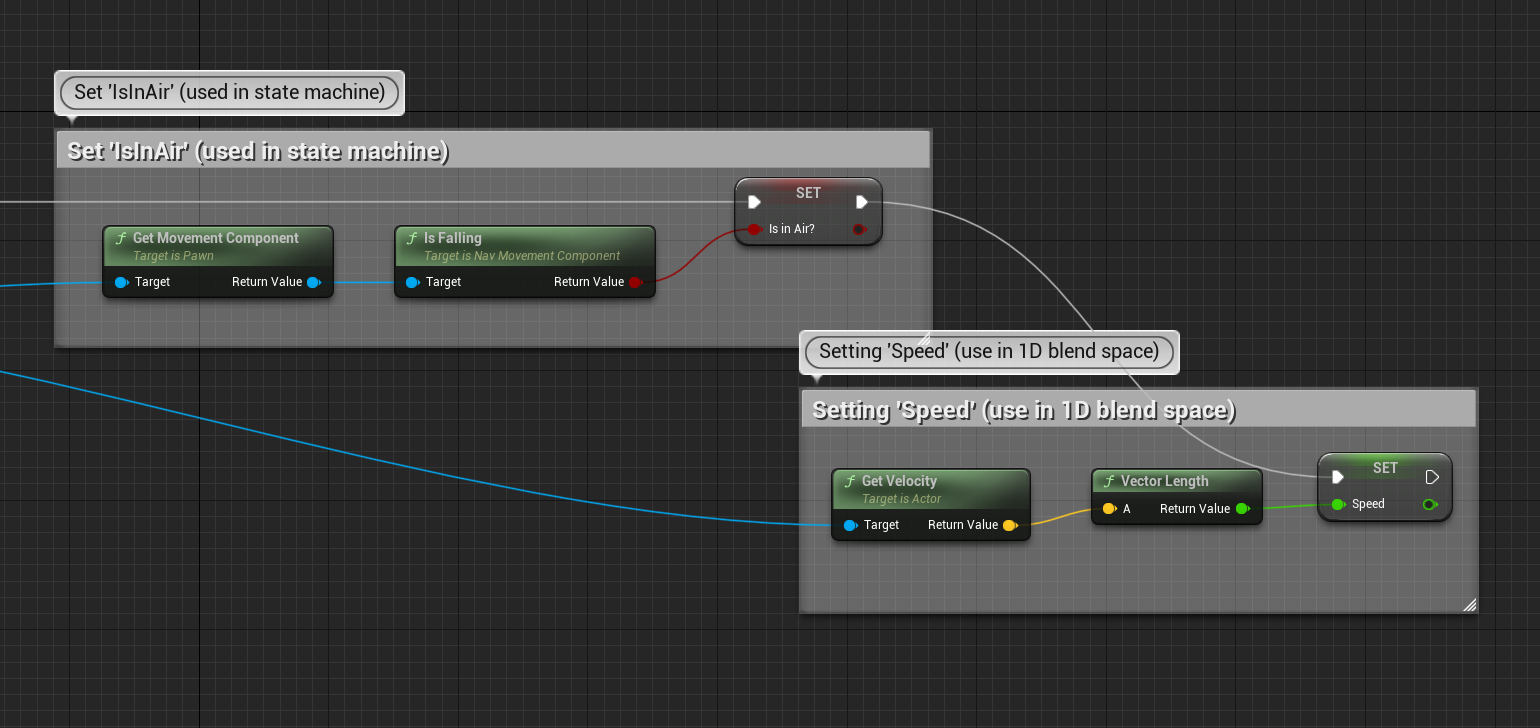Click the red 'Is in Air?' input pin

click(754, 229)
